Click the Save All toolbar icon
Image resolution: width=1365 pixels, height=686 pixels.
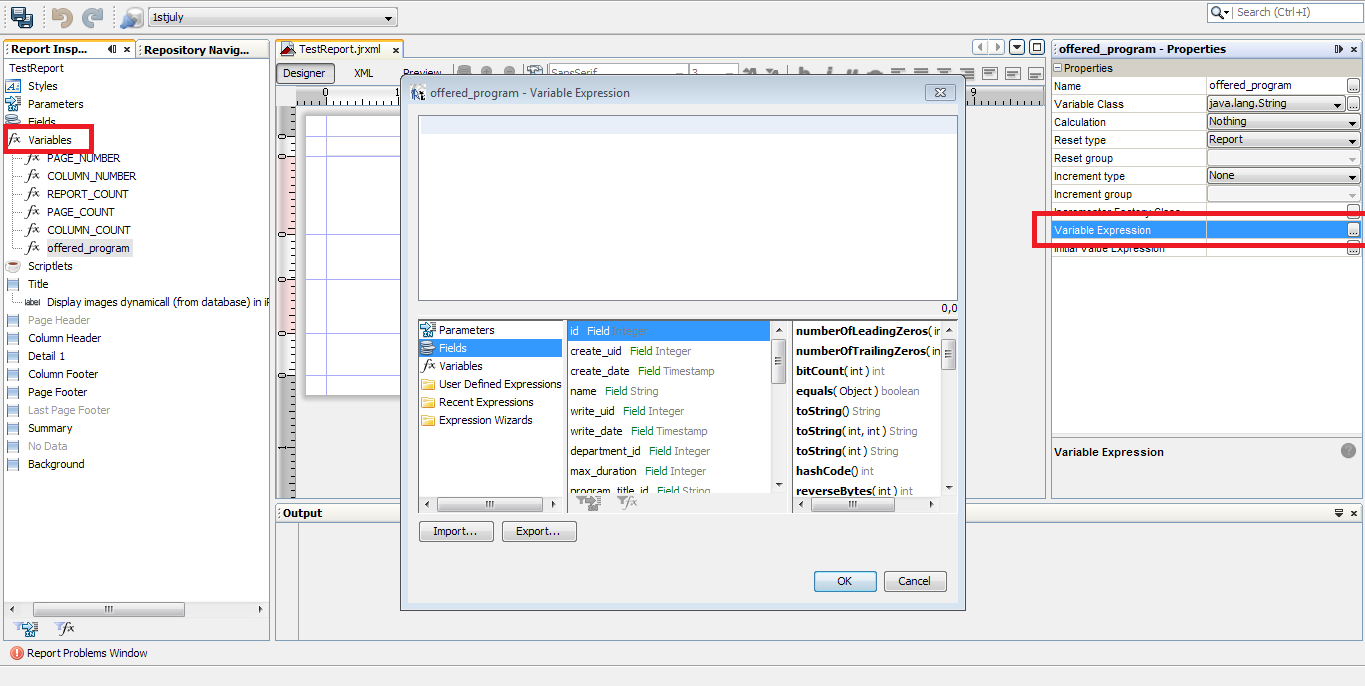(x=21, y=17)
